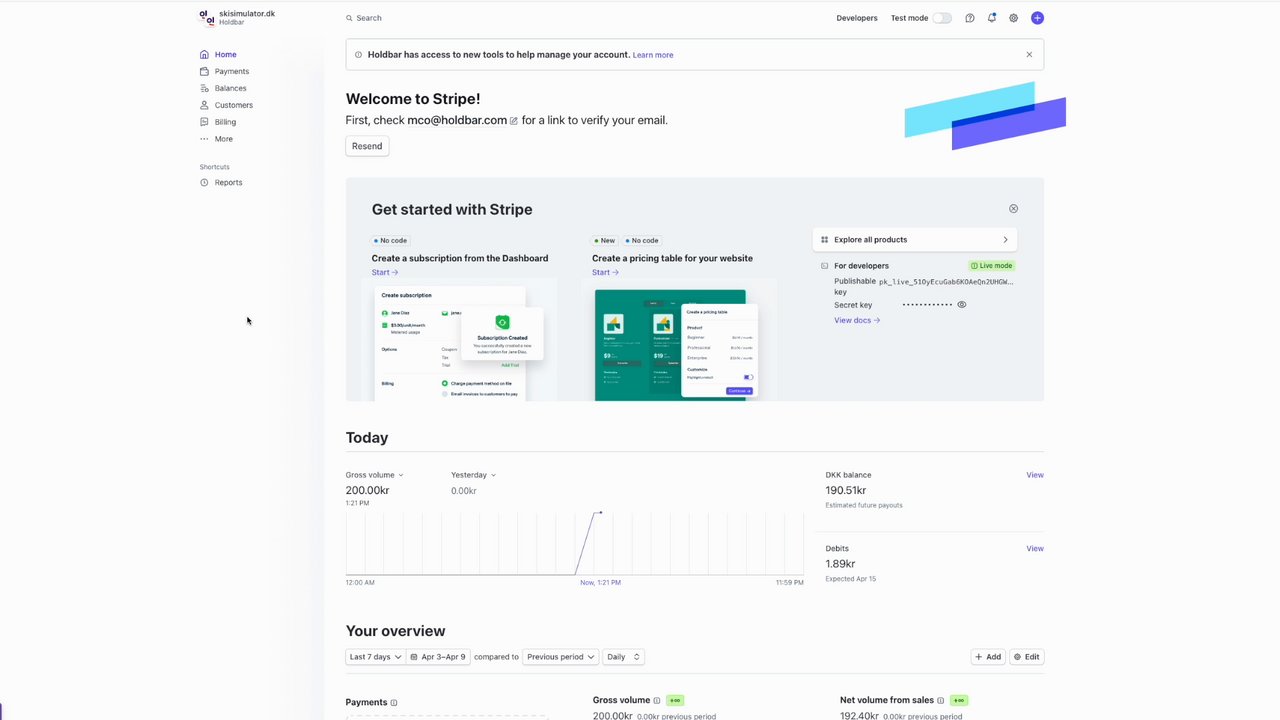Open the Apr 3–Apr 9 date picker

click(x=438, y=657)
